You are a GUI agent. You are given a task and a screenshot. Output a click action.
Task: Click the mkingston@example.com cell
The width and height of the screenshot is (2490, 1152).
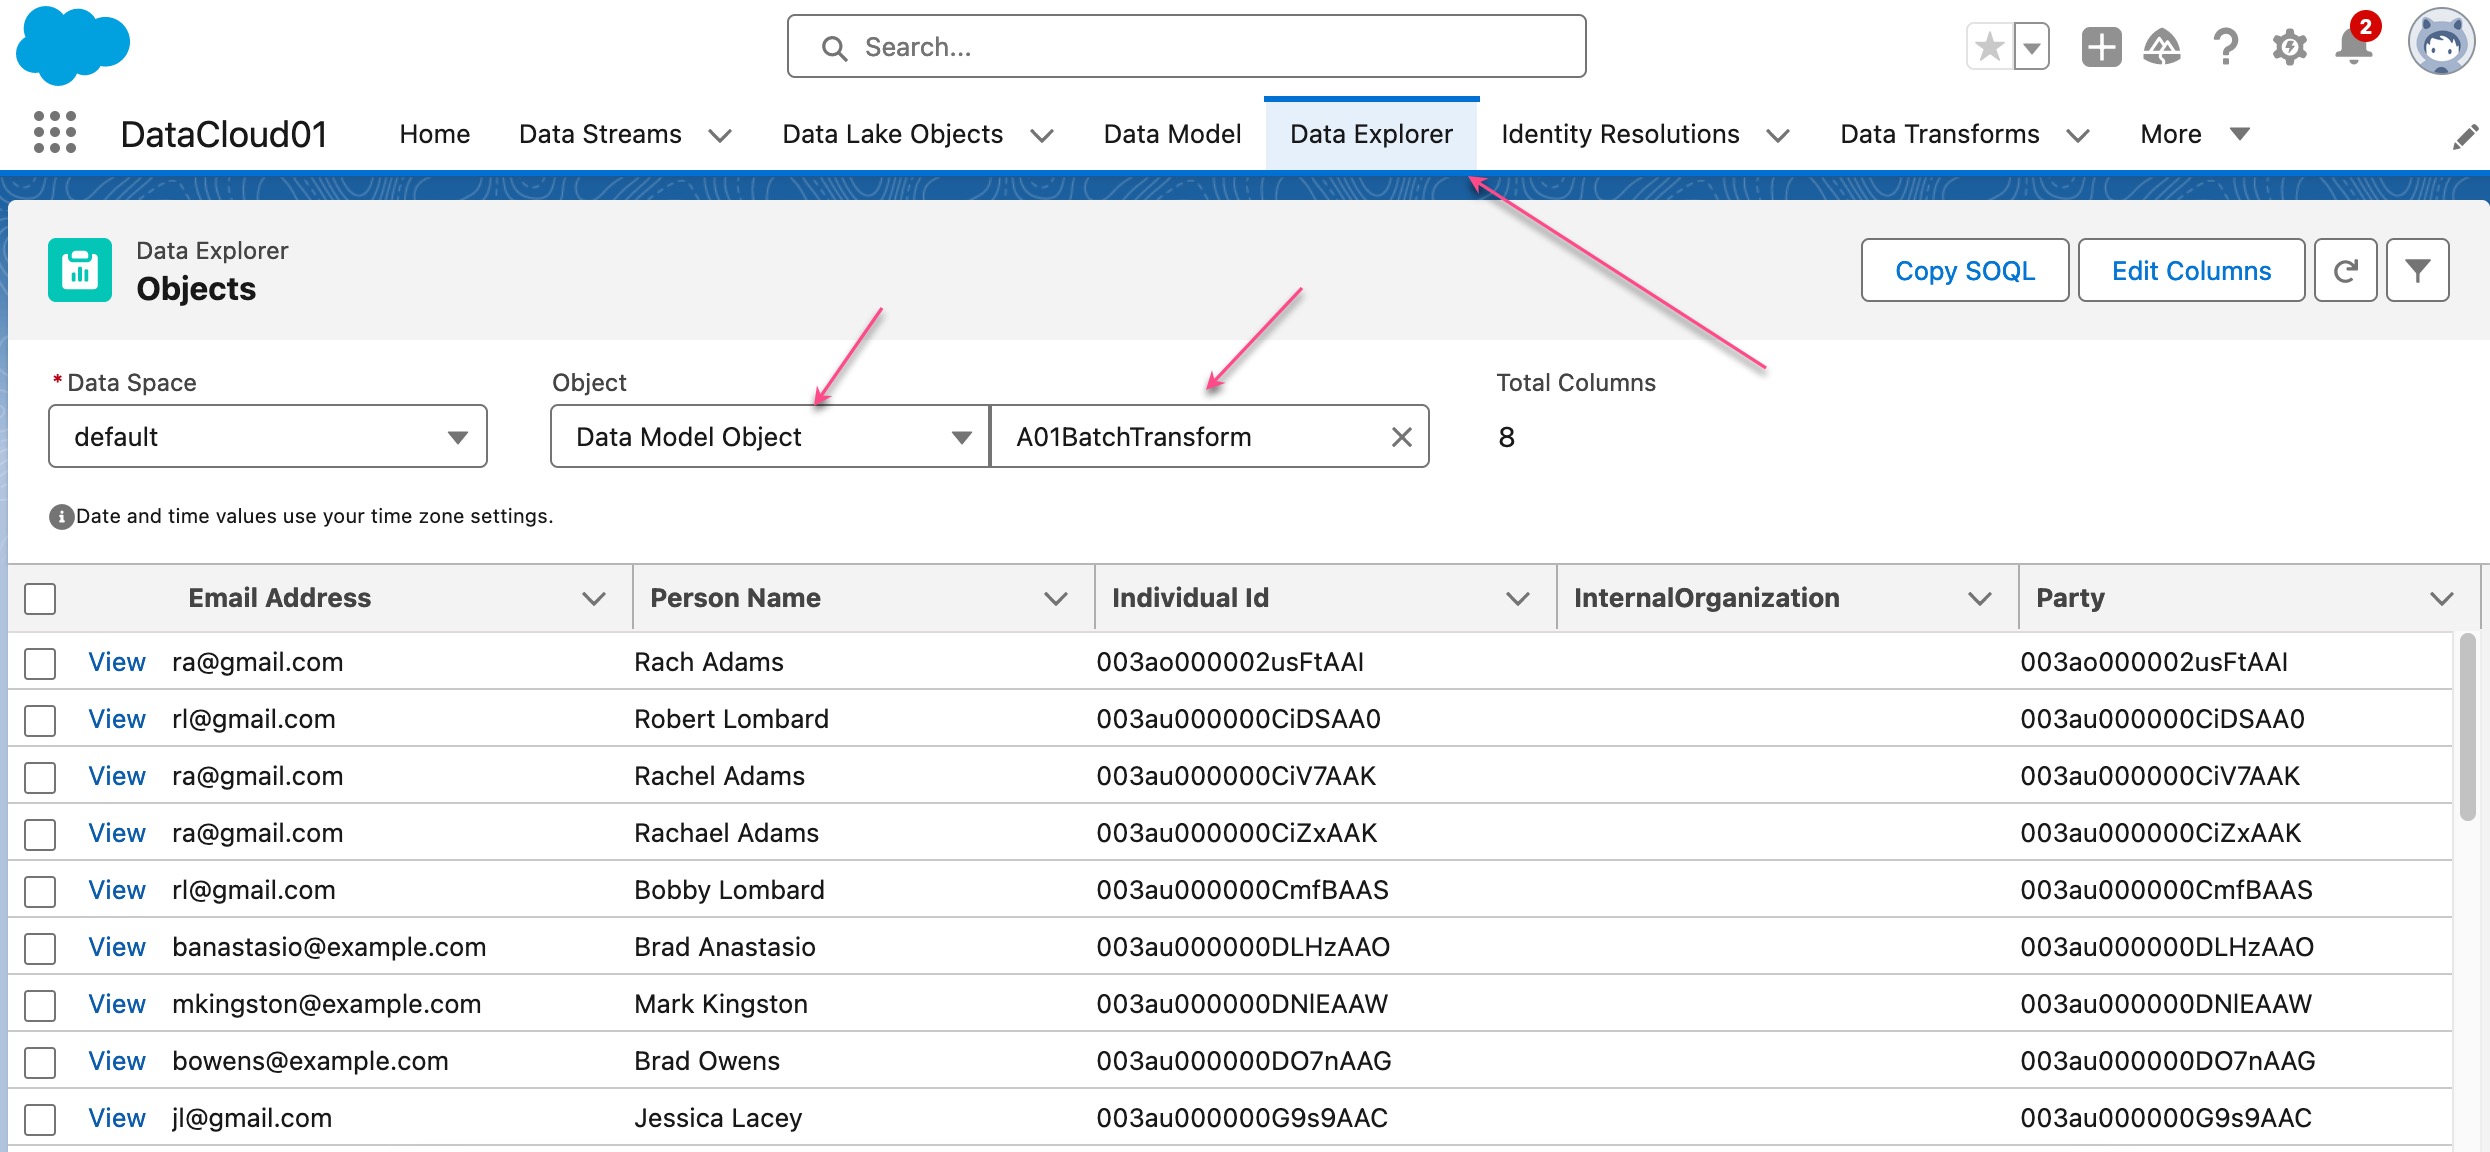[326, 1004]
